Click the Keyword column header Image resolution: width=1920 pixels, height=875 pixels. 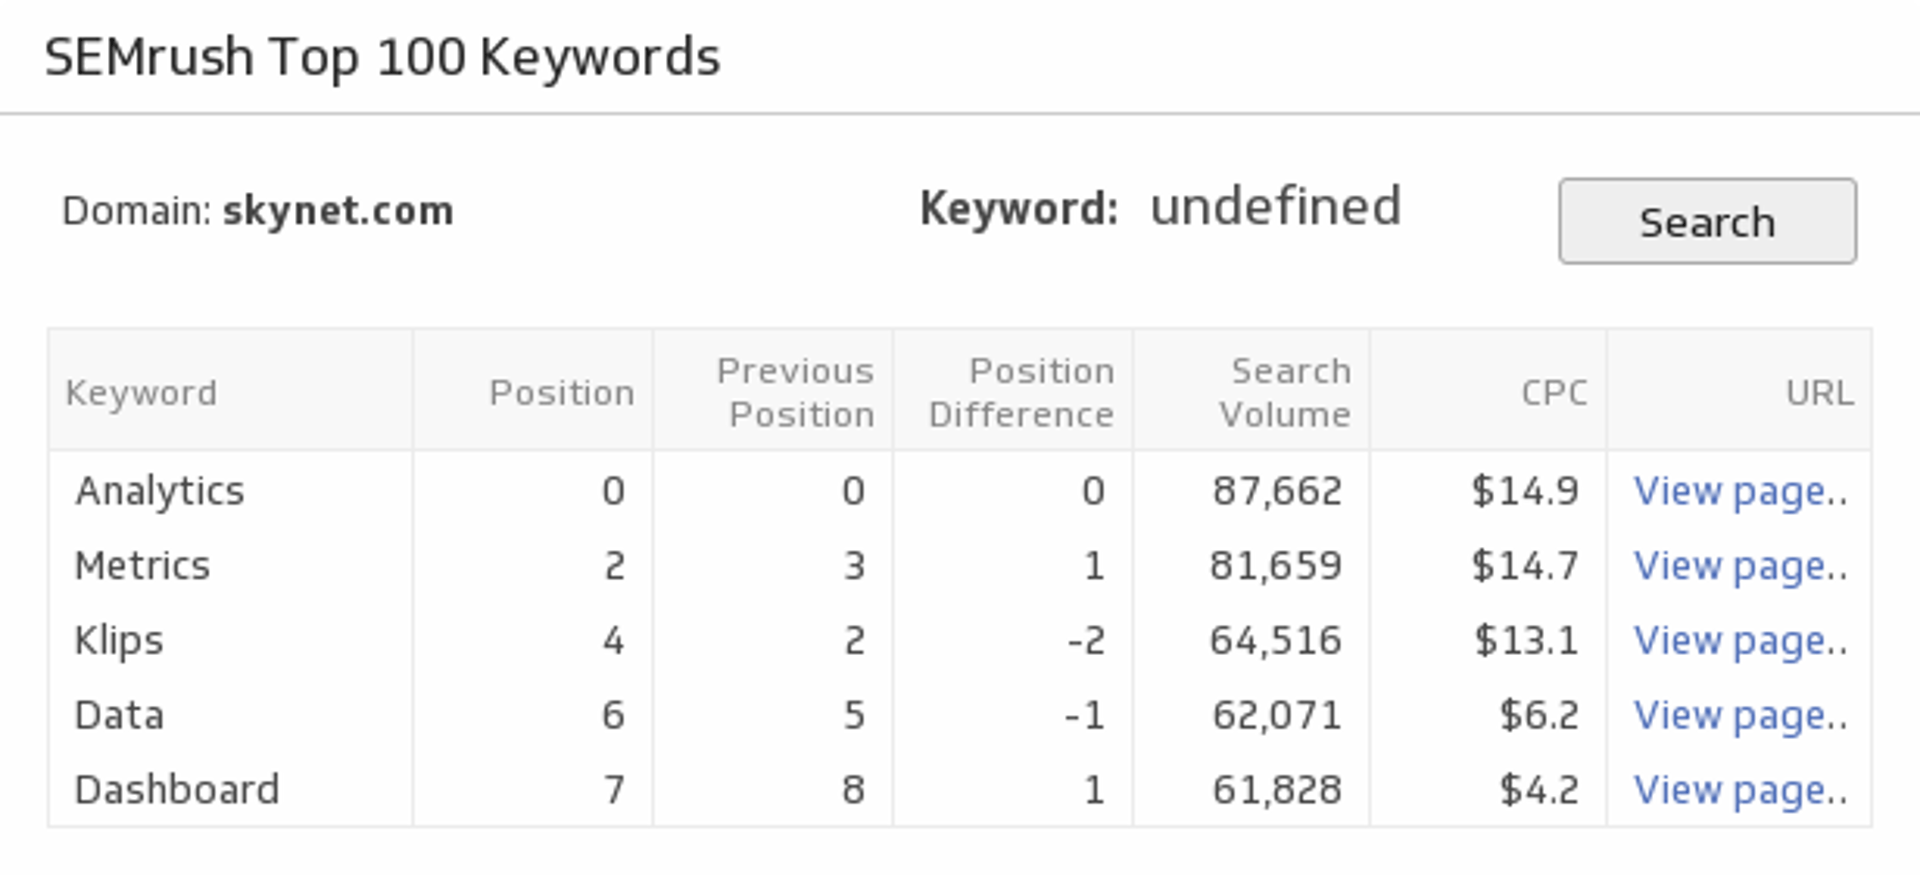[x=141, y=393]
